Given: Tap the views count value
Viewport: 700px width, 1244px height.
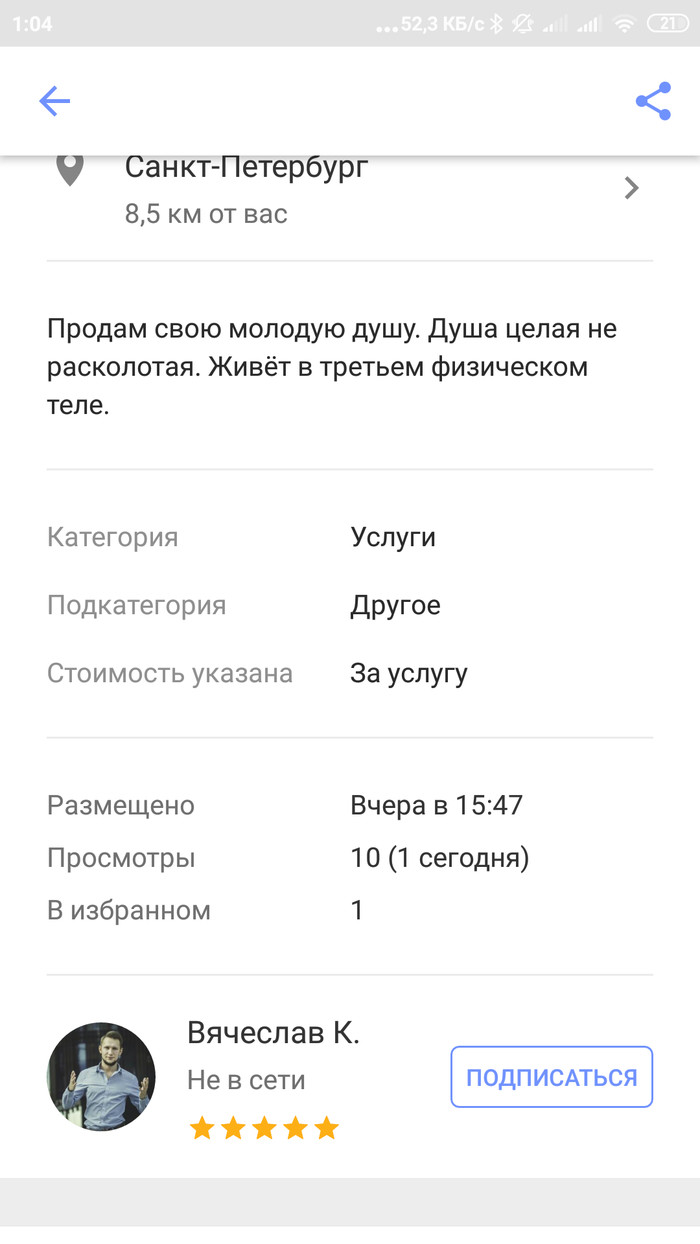Looking at the screenshot, I should (x=439, y=858).
